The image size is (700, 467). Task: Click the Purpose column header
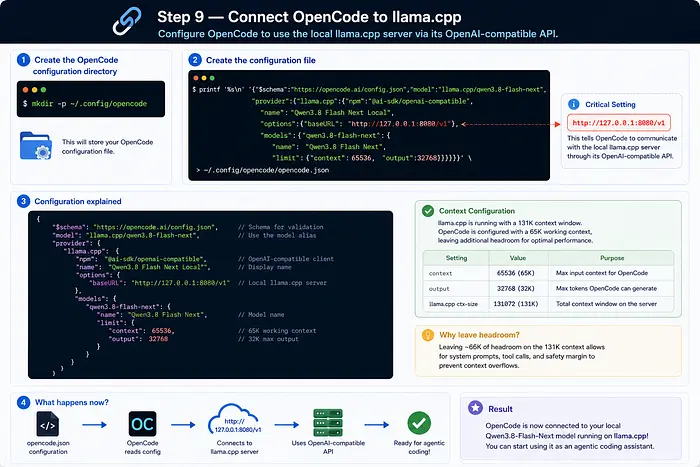click(612, 258)
